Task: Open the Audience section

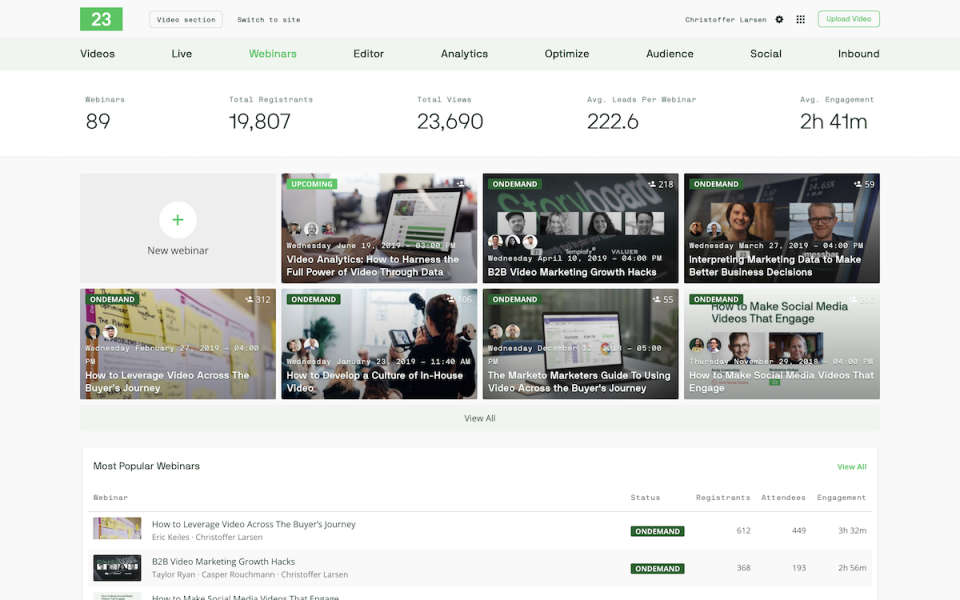Action: [669, 53]
